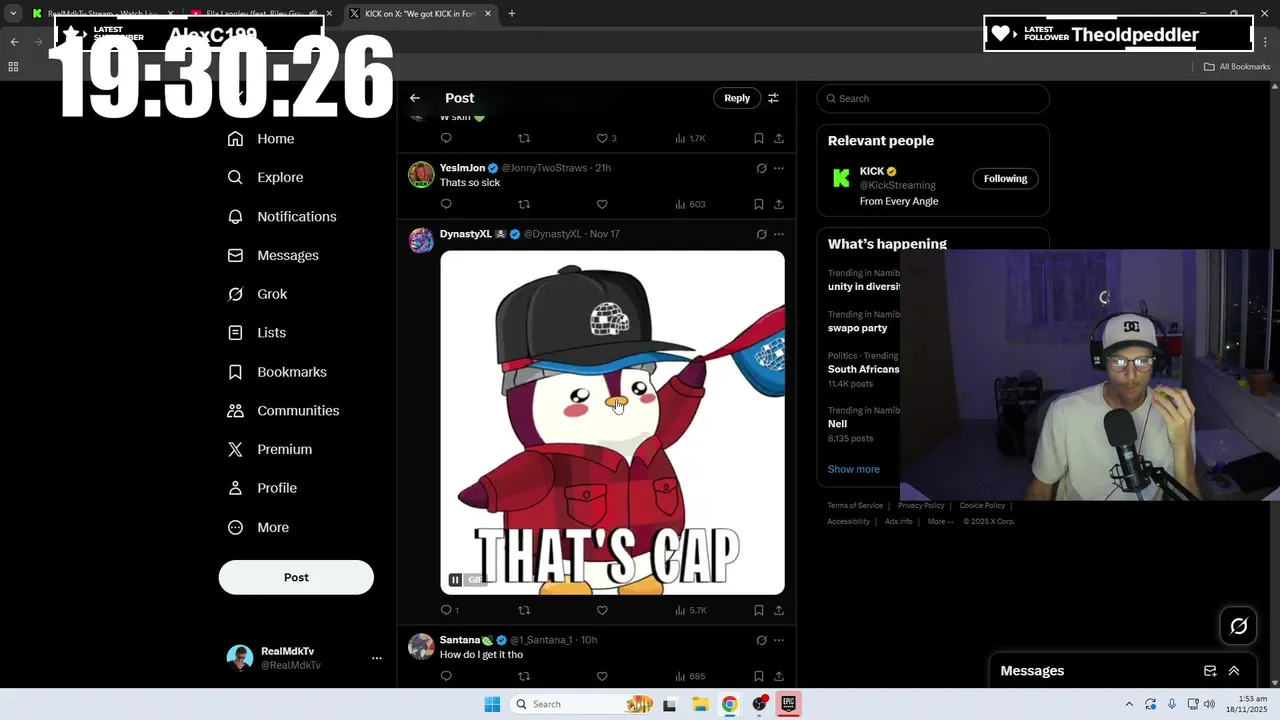Click Following button for KICK
1280x720 pixels.
click(x=1005, y=178)
